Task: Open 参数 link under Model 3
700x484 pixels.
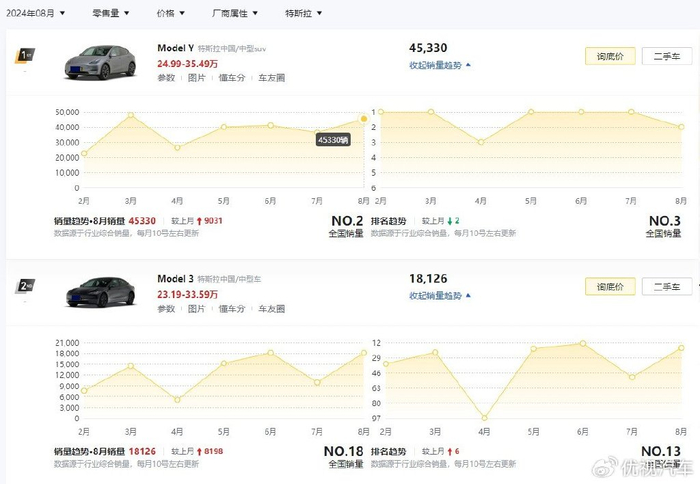Action: 166,309
